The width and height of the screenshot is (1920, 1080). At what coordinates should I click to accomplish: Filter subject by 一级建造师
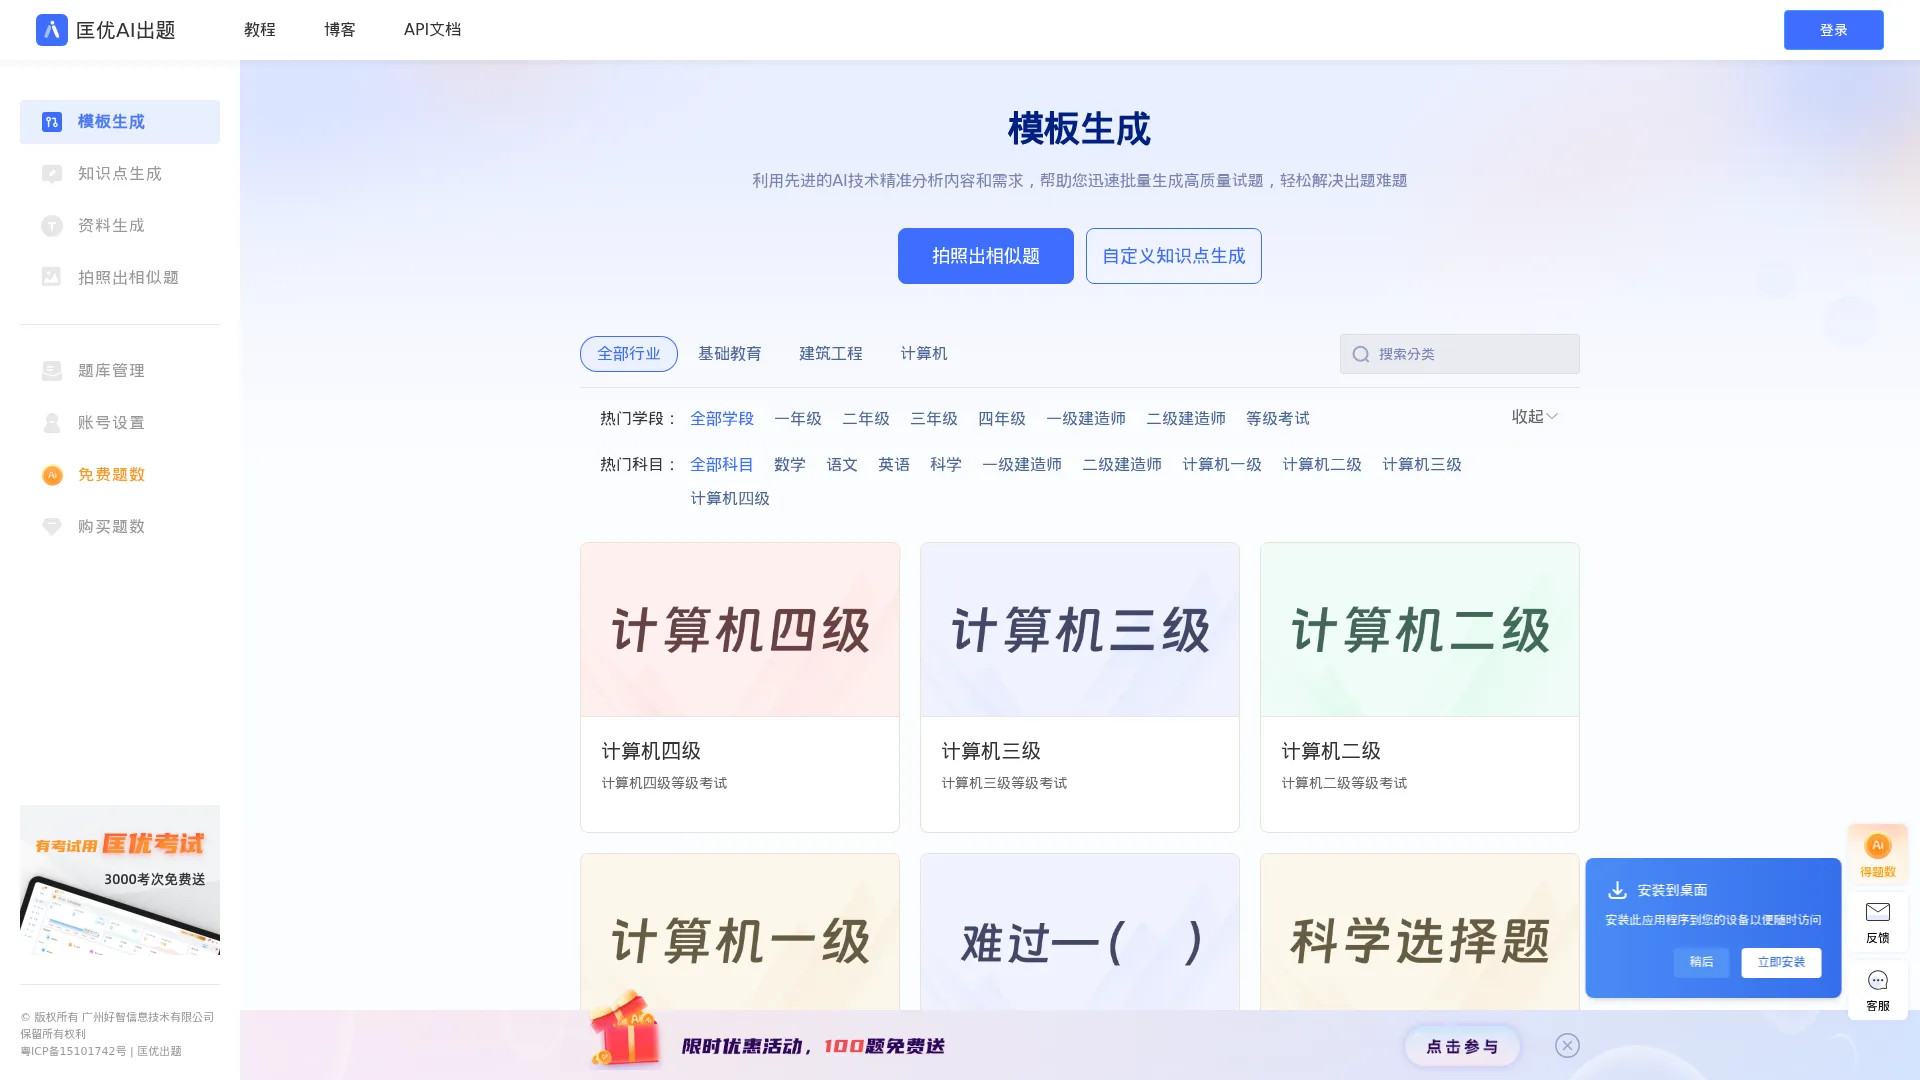(1022, 465)
